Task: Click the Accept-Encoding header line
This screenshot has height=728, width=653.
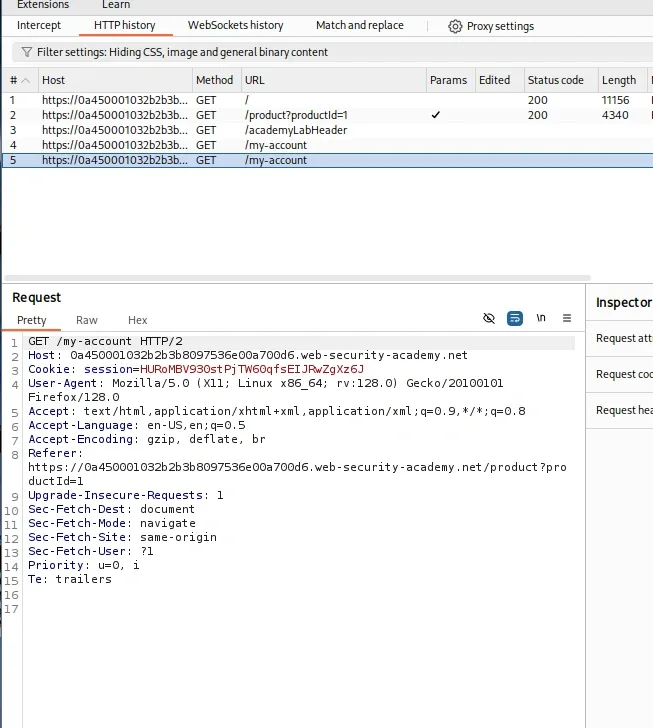Action: tap(147, 439)
